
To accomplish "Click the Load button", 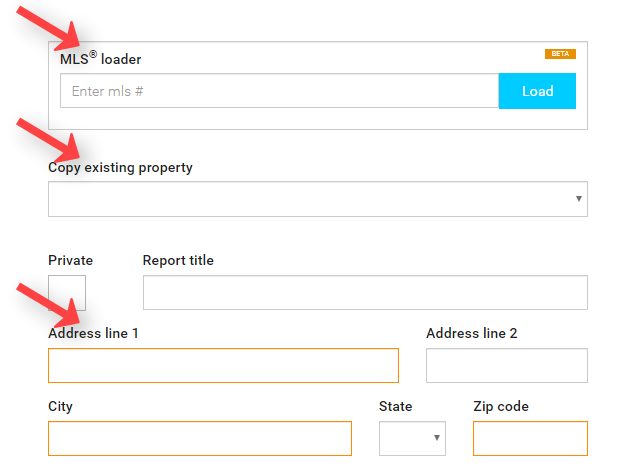I will 537,91.
